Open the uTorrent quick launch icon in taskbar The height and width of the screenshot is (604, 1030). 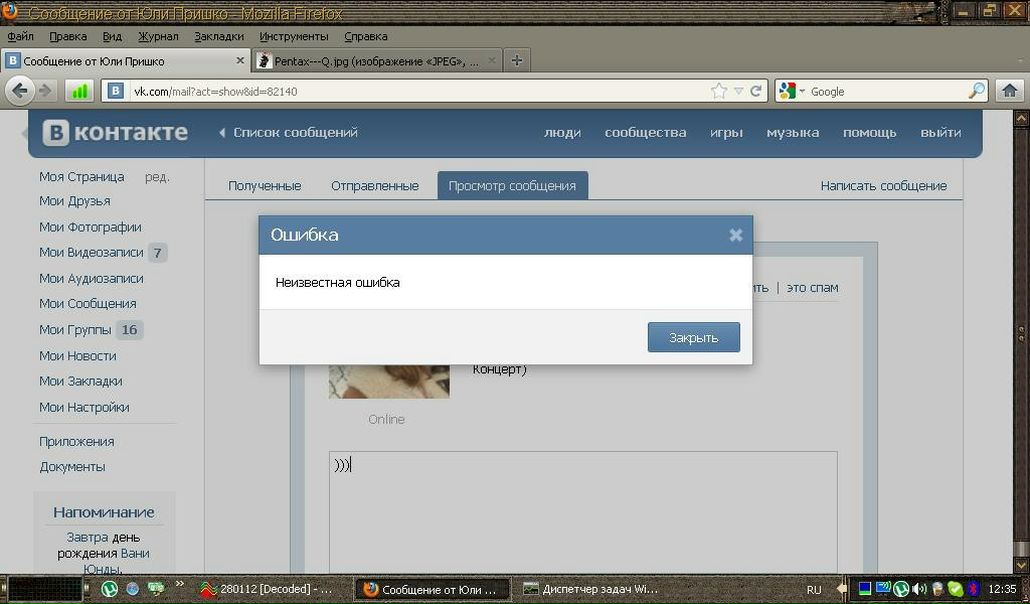pyautogui.click(x=110, y=589)
